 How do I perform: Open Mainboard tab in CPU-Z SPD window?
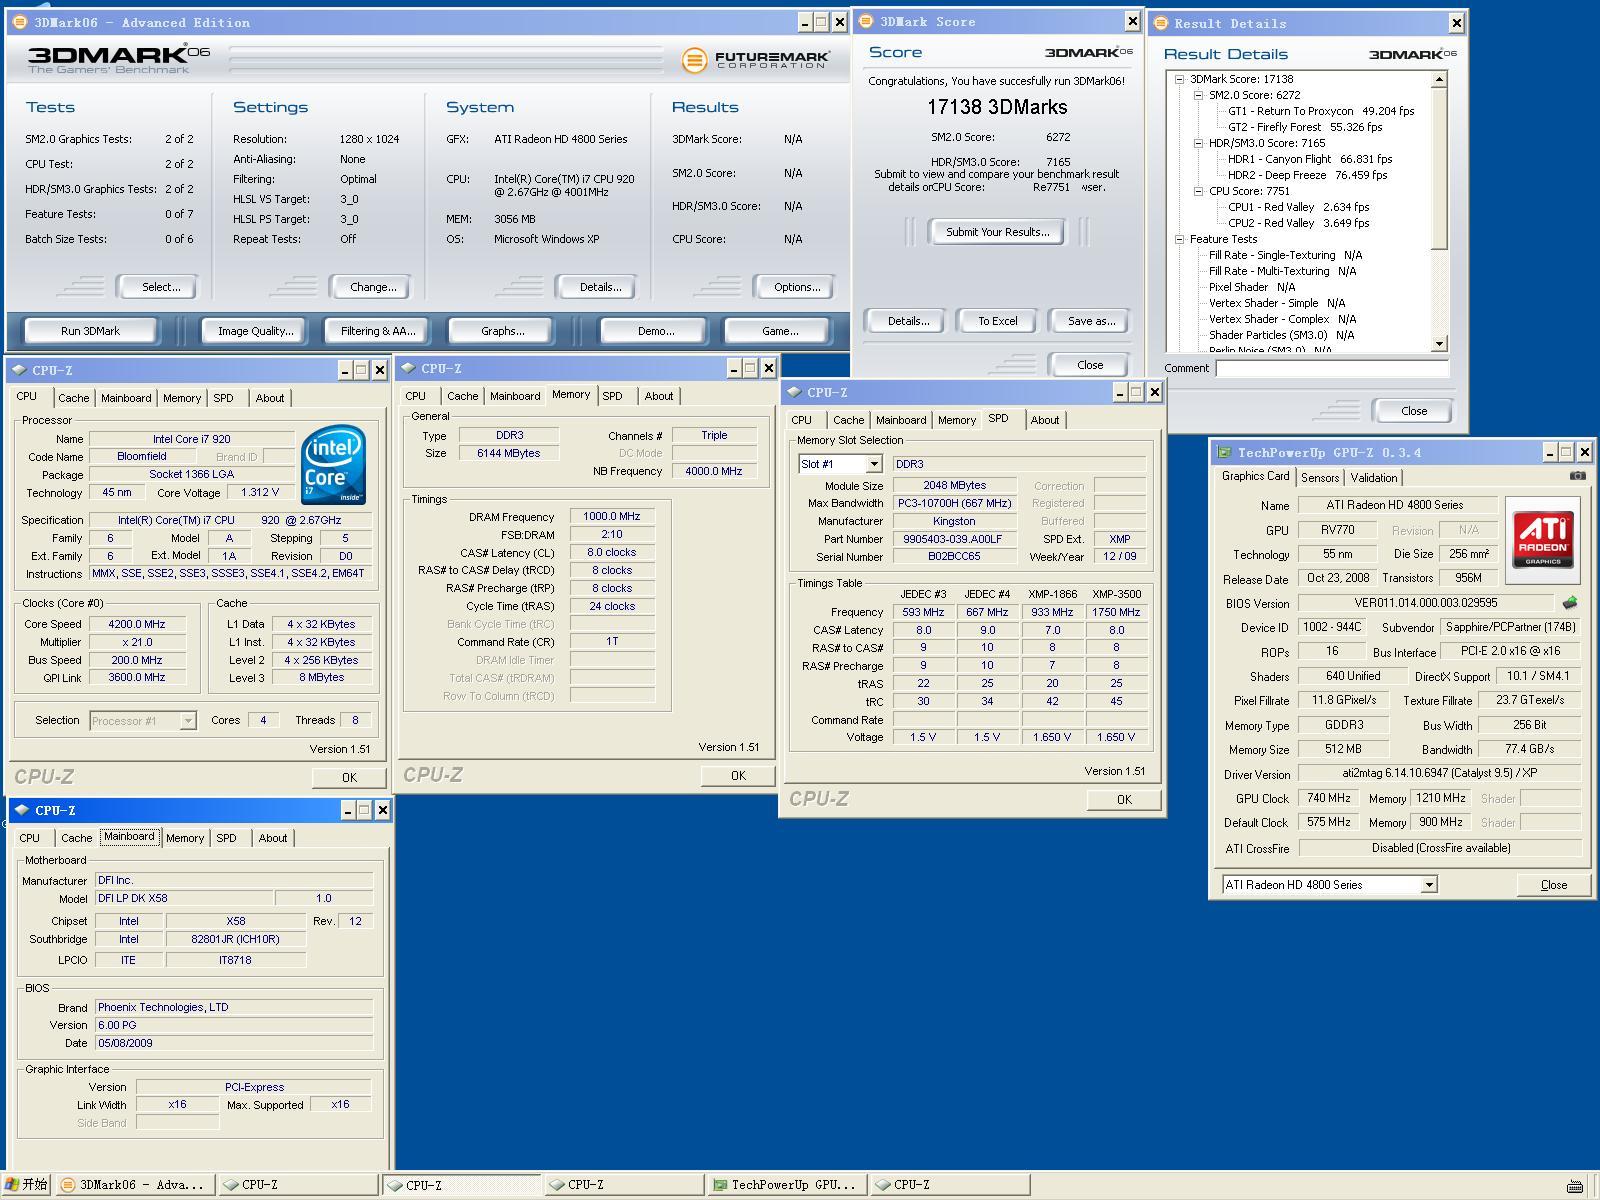pyautogui.click(x=901, y=420)
